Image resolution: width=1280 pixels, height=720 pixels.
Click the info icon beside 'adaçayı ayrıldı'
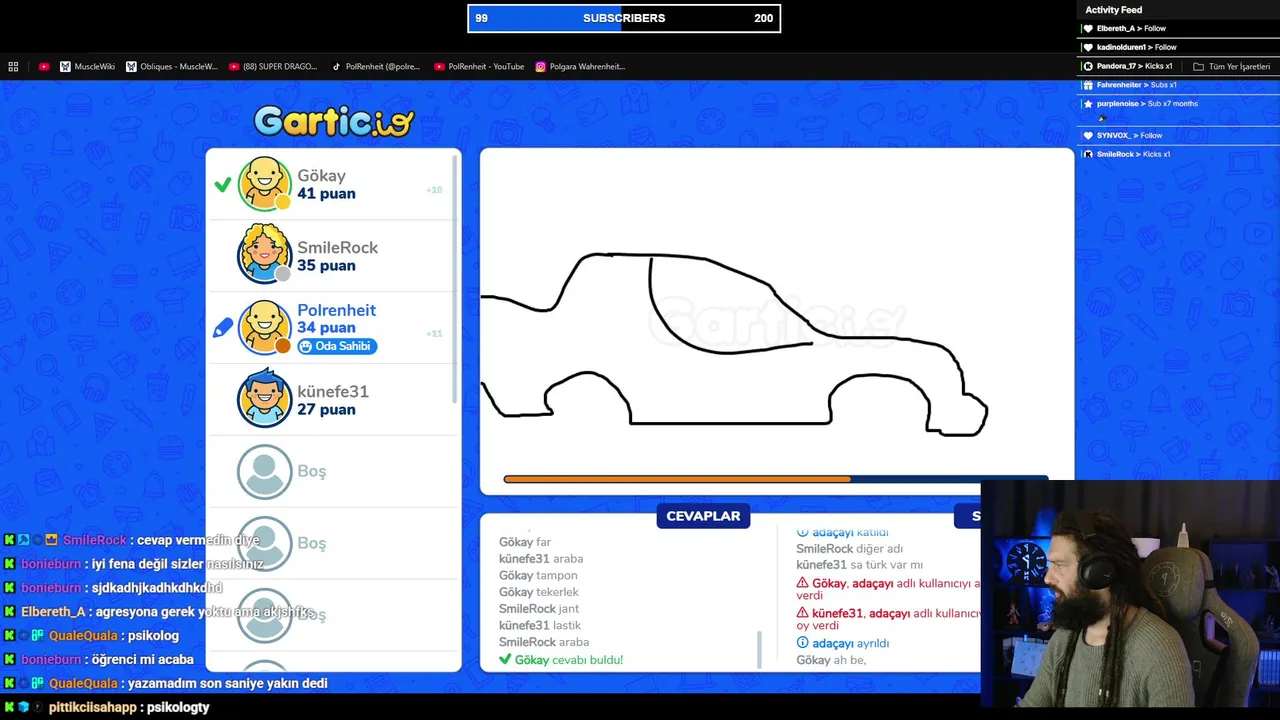(802, 643)
